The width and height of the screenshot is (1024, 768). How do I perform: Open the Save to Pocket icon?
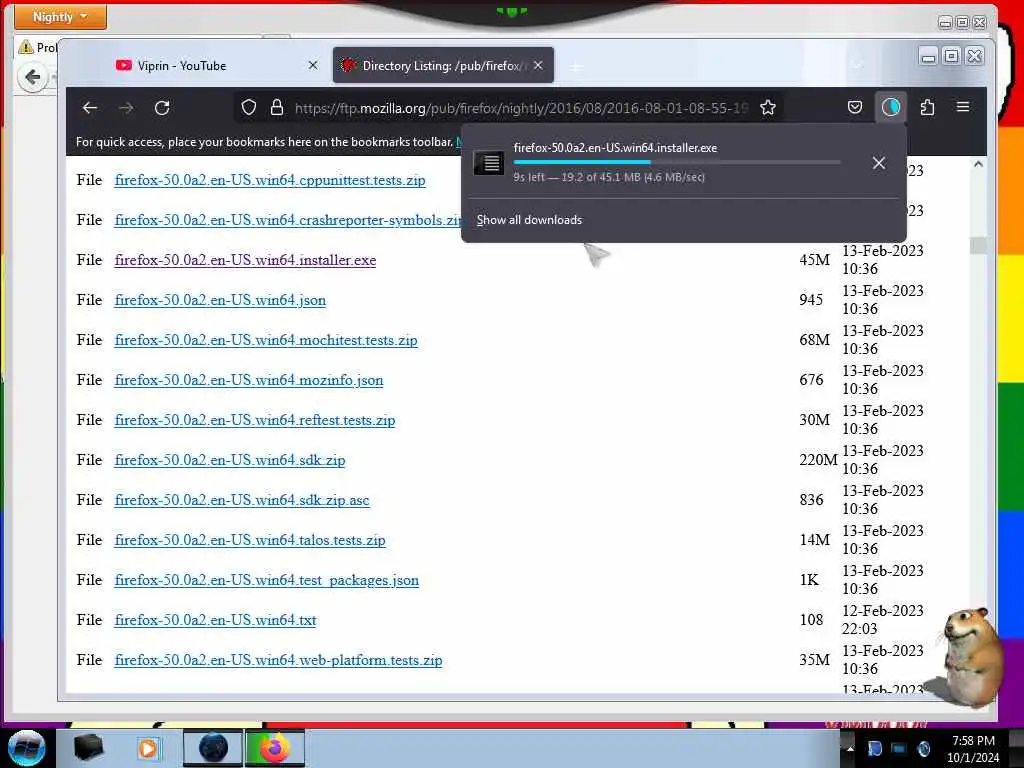tap(855, 107)
